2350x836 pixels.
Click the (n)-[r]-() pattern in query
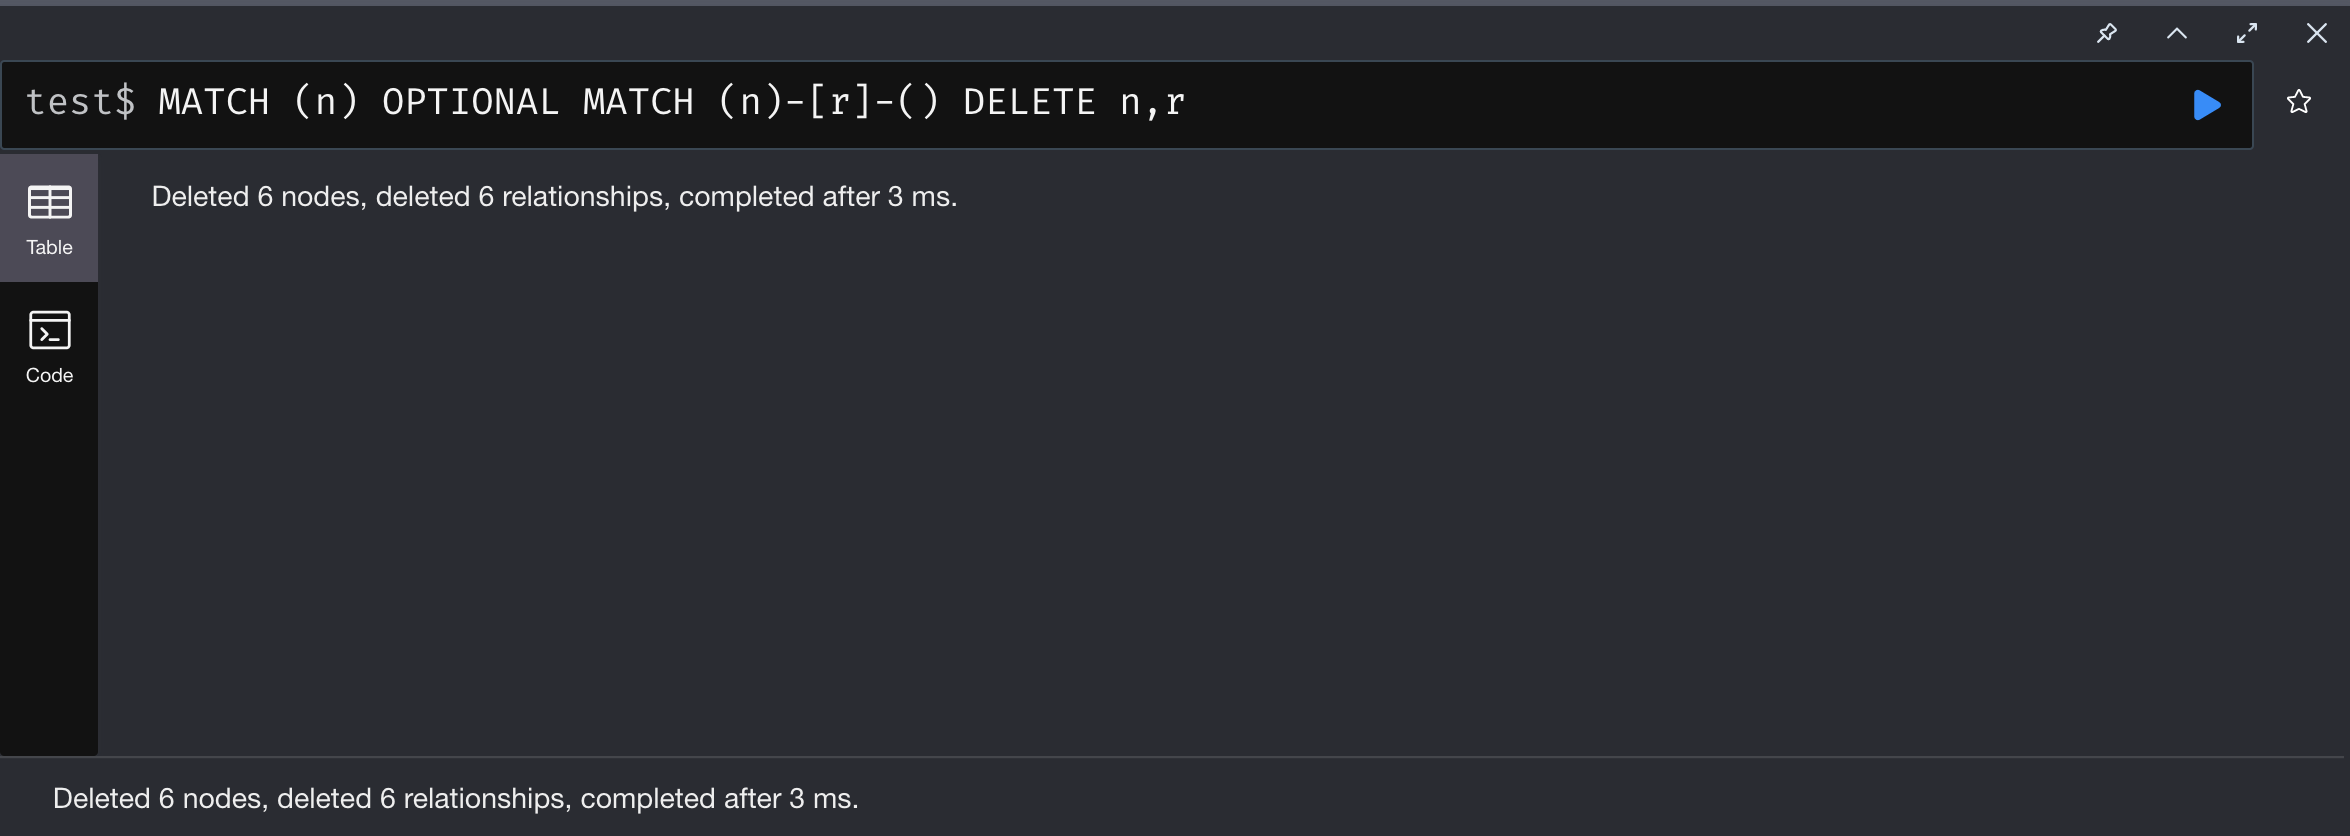tap(829, 102)
